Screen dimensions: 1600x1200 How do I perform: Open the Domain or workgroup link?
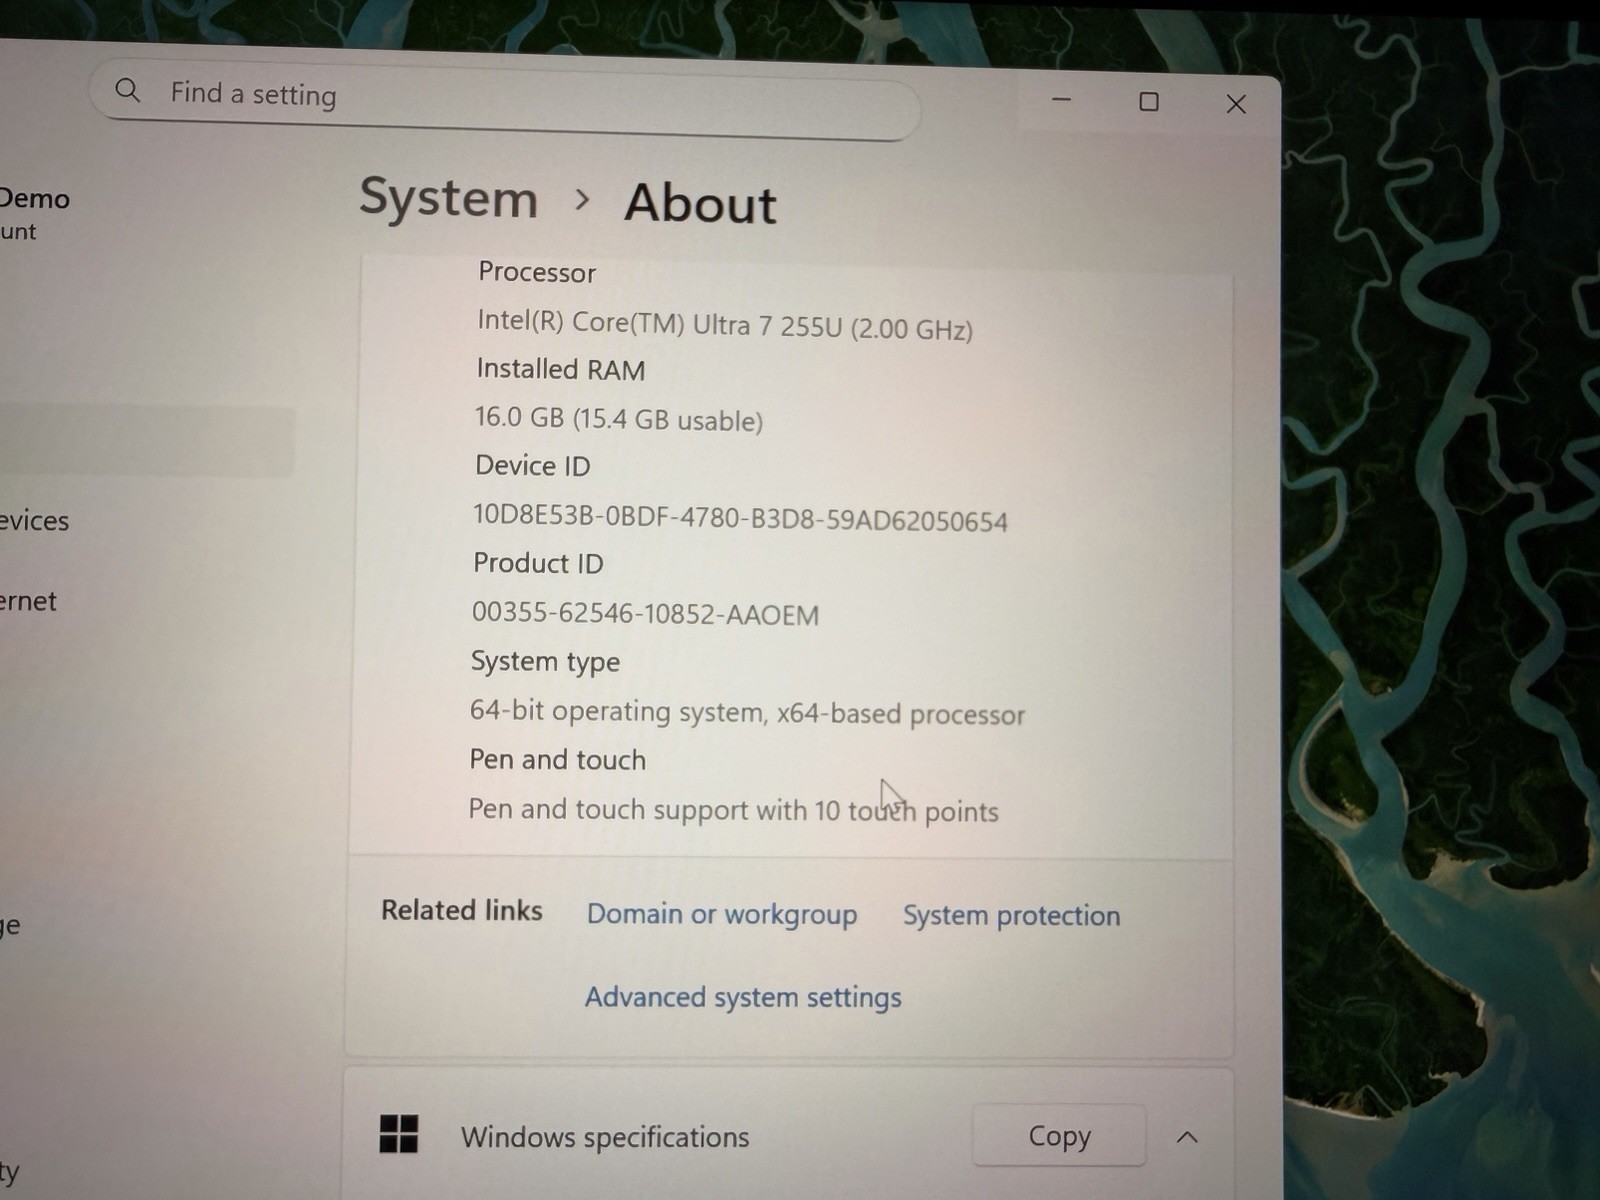click(x=721, y=914)
